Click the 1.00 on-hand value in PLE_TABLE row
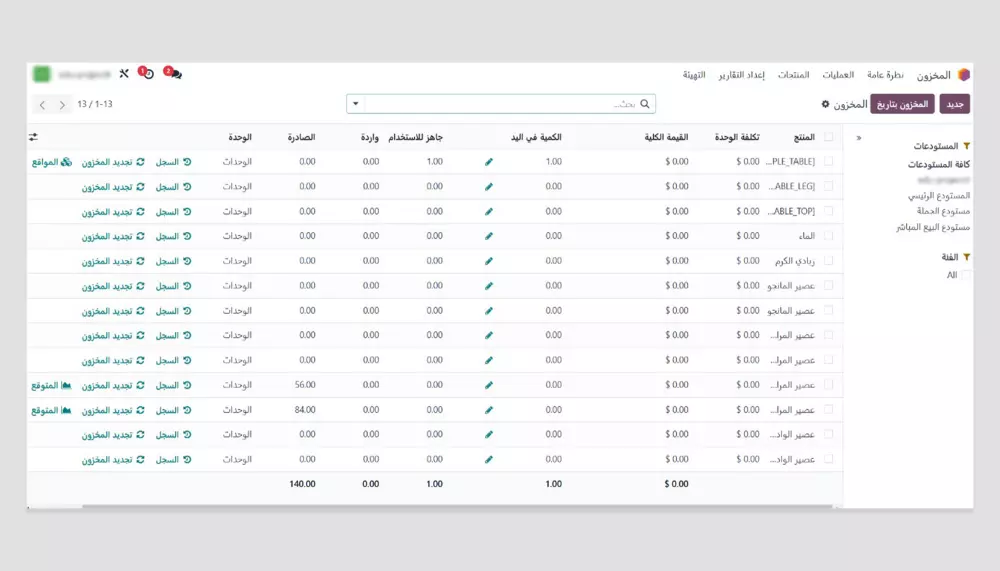1000x571 pixels. click(554, 161)
